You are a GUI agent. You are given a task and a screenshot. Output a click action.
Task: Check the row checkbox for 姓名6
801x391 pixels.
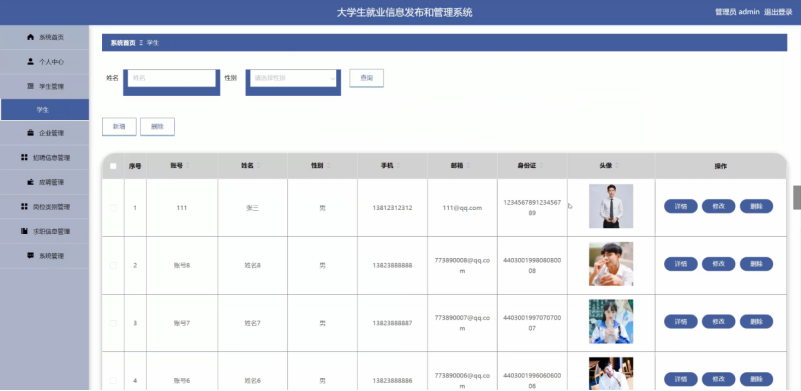tap(113, 380)
